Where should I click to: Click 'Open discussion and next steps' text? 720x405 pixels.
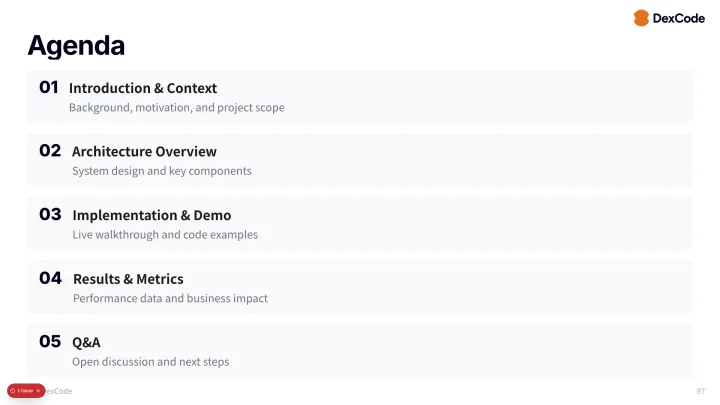[x=150, y=361]
